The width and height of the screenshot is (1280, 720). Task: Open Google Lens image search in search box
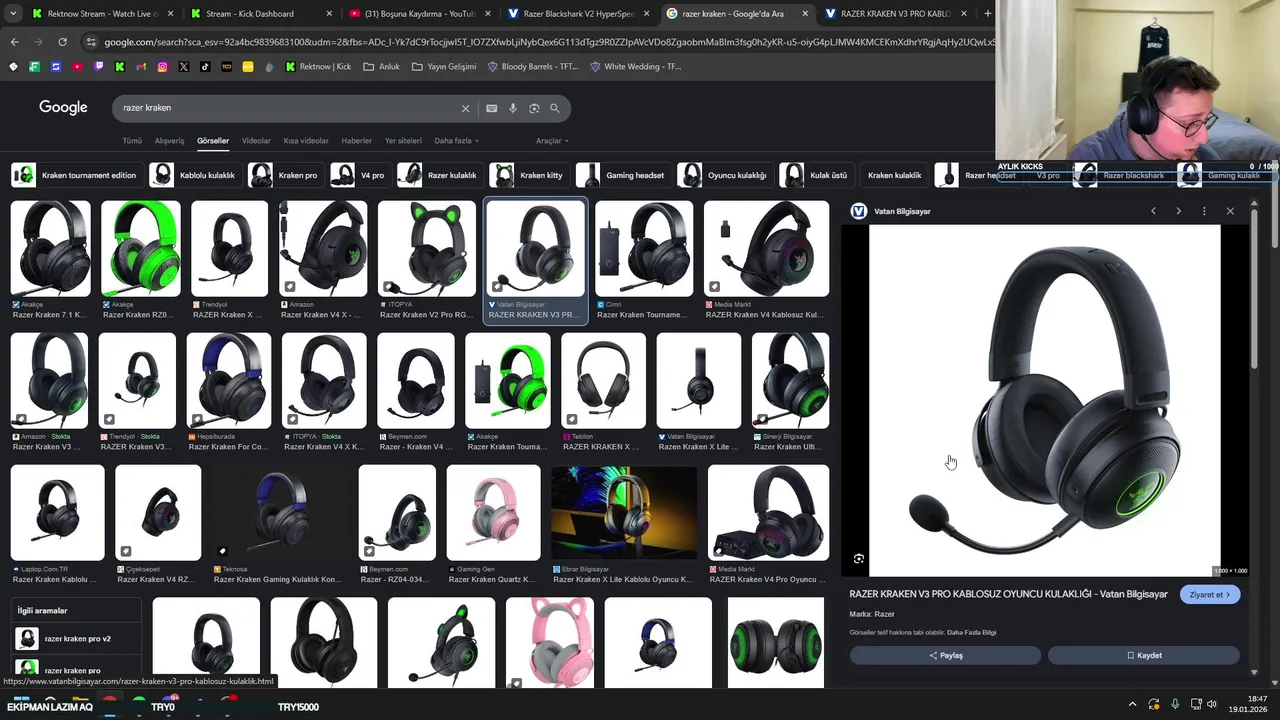tap(534, 108)
